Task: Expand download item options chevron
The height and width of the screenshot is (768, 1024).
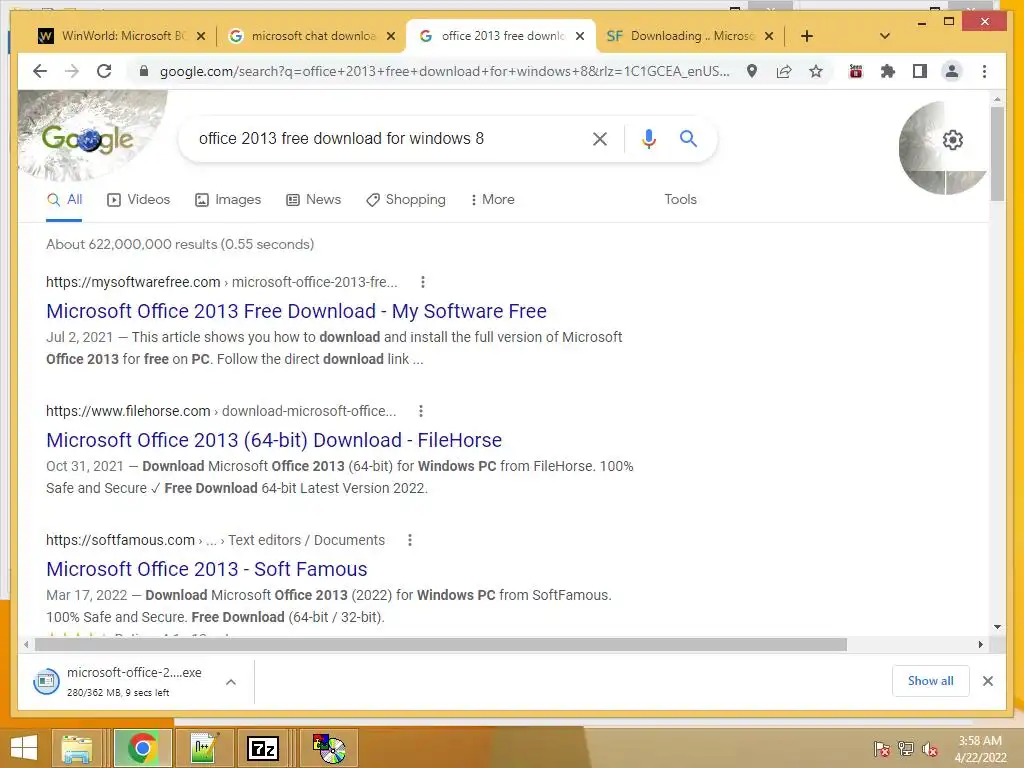Action: pos(231,682)
